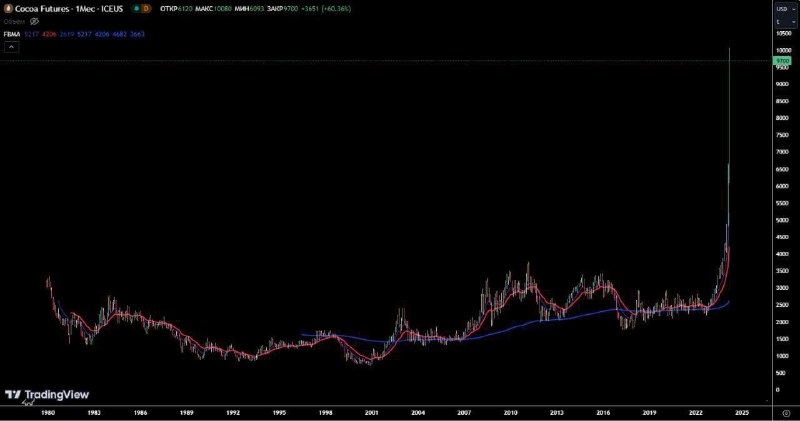Click the 1980 label on time axis
800x421 pixels.
(47, 412)
